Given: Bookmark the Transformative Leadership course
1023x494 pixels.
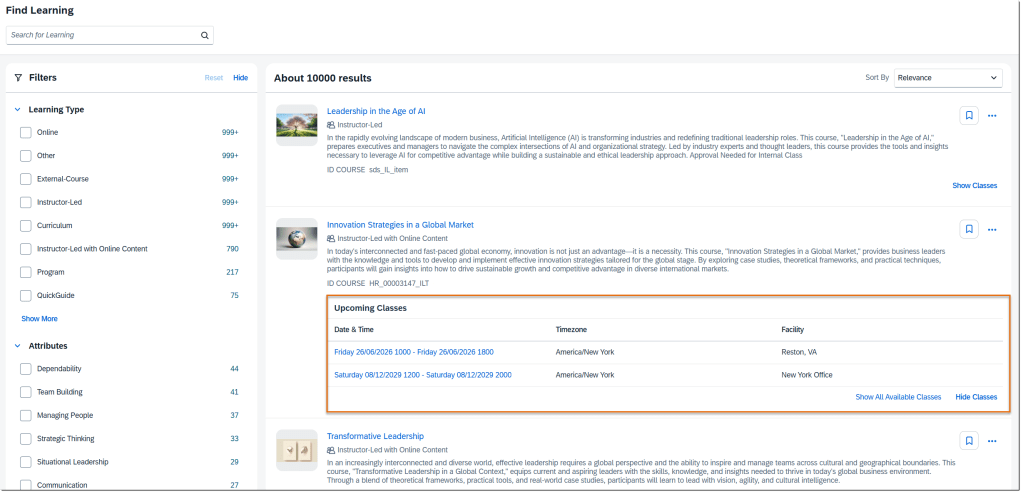Looking at the screenshot, I should pos(968,441).
